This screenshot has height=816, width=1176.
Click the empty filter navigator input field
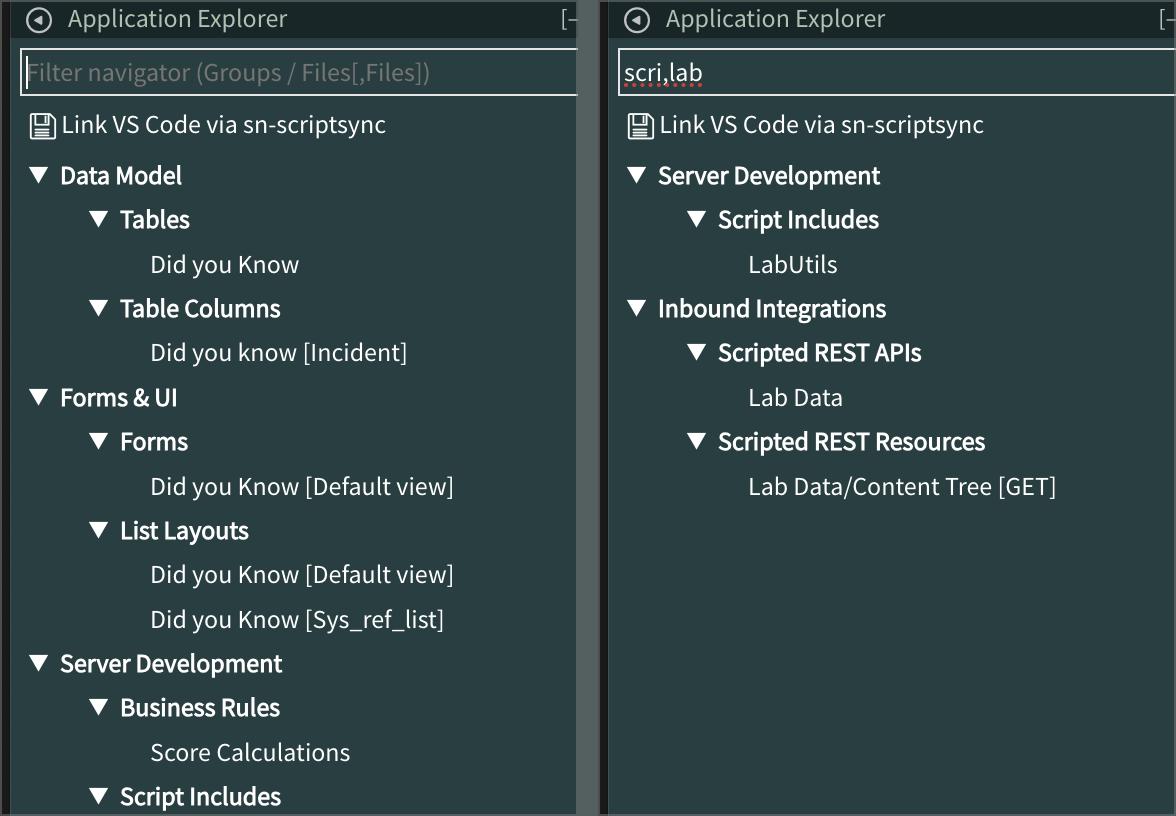290,71
